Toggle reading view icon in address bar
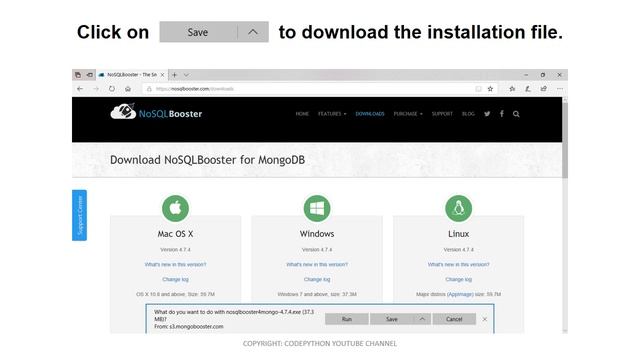Viewport: 640px width, 360px height. [478, 89]
